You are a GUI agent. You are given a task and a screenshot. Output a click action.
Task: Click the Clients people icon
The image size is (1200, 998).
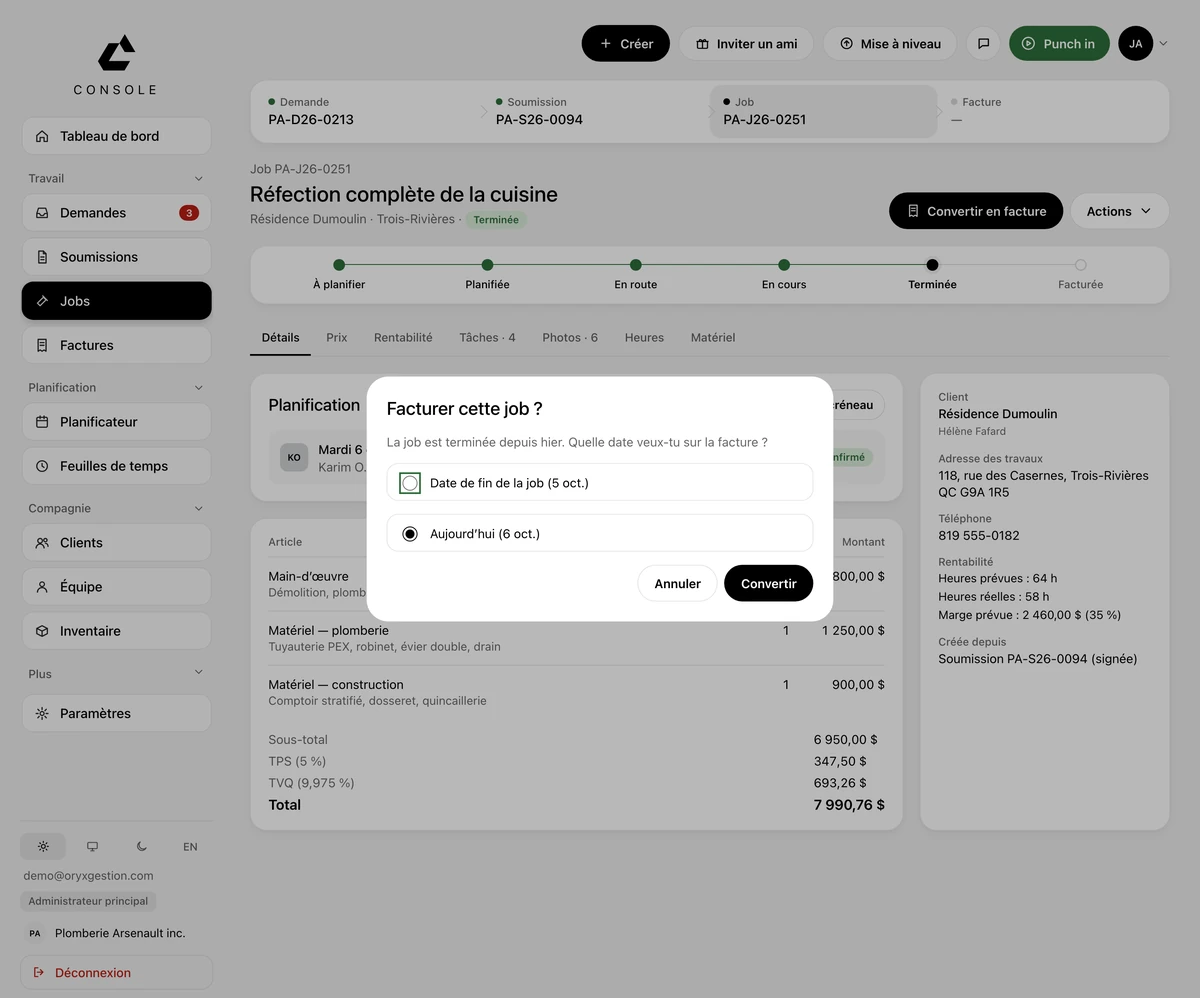click(x=42, y=543)
